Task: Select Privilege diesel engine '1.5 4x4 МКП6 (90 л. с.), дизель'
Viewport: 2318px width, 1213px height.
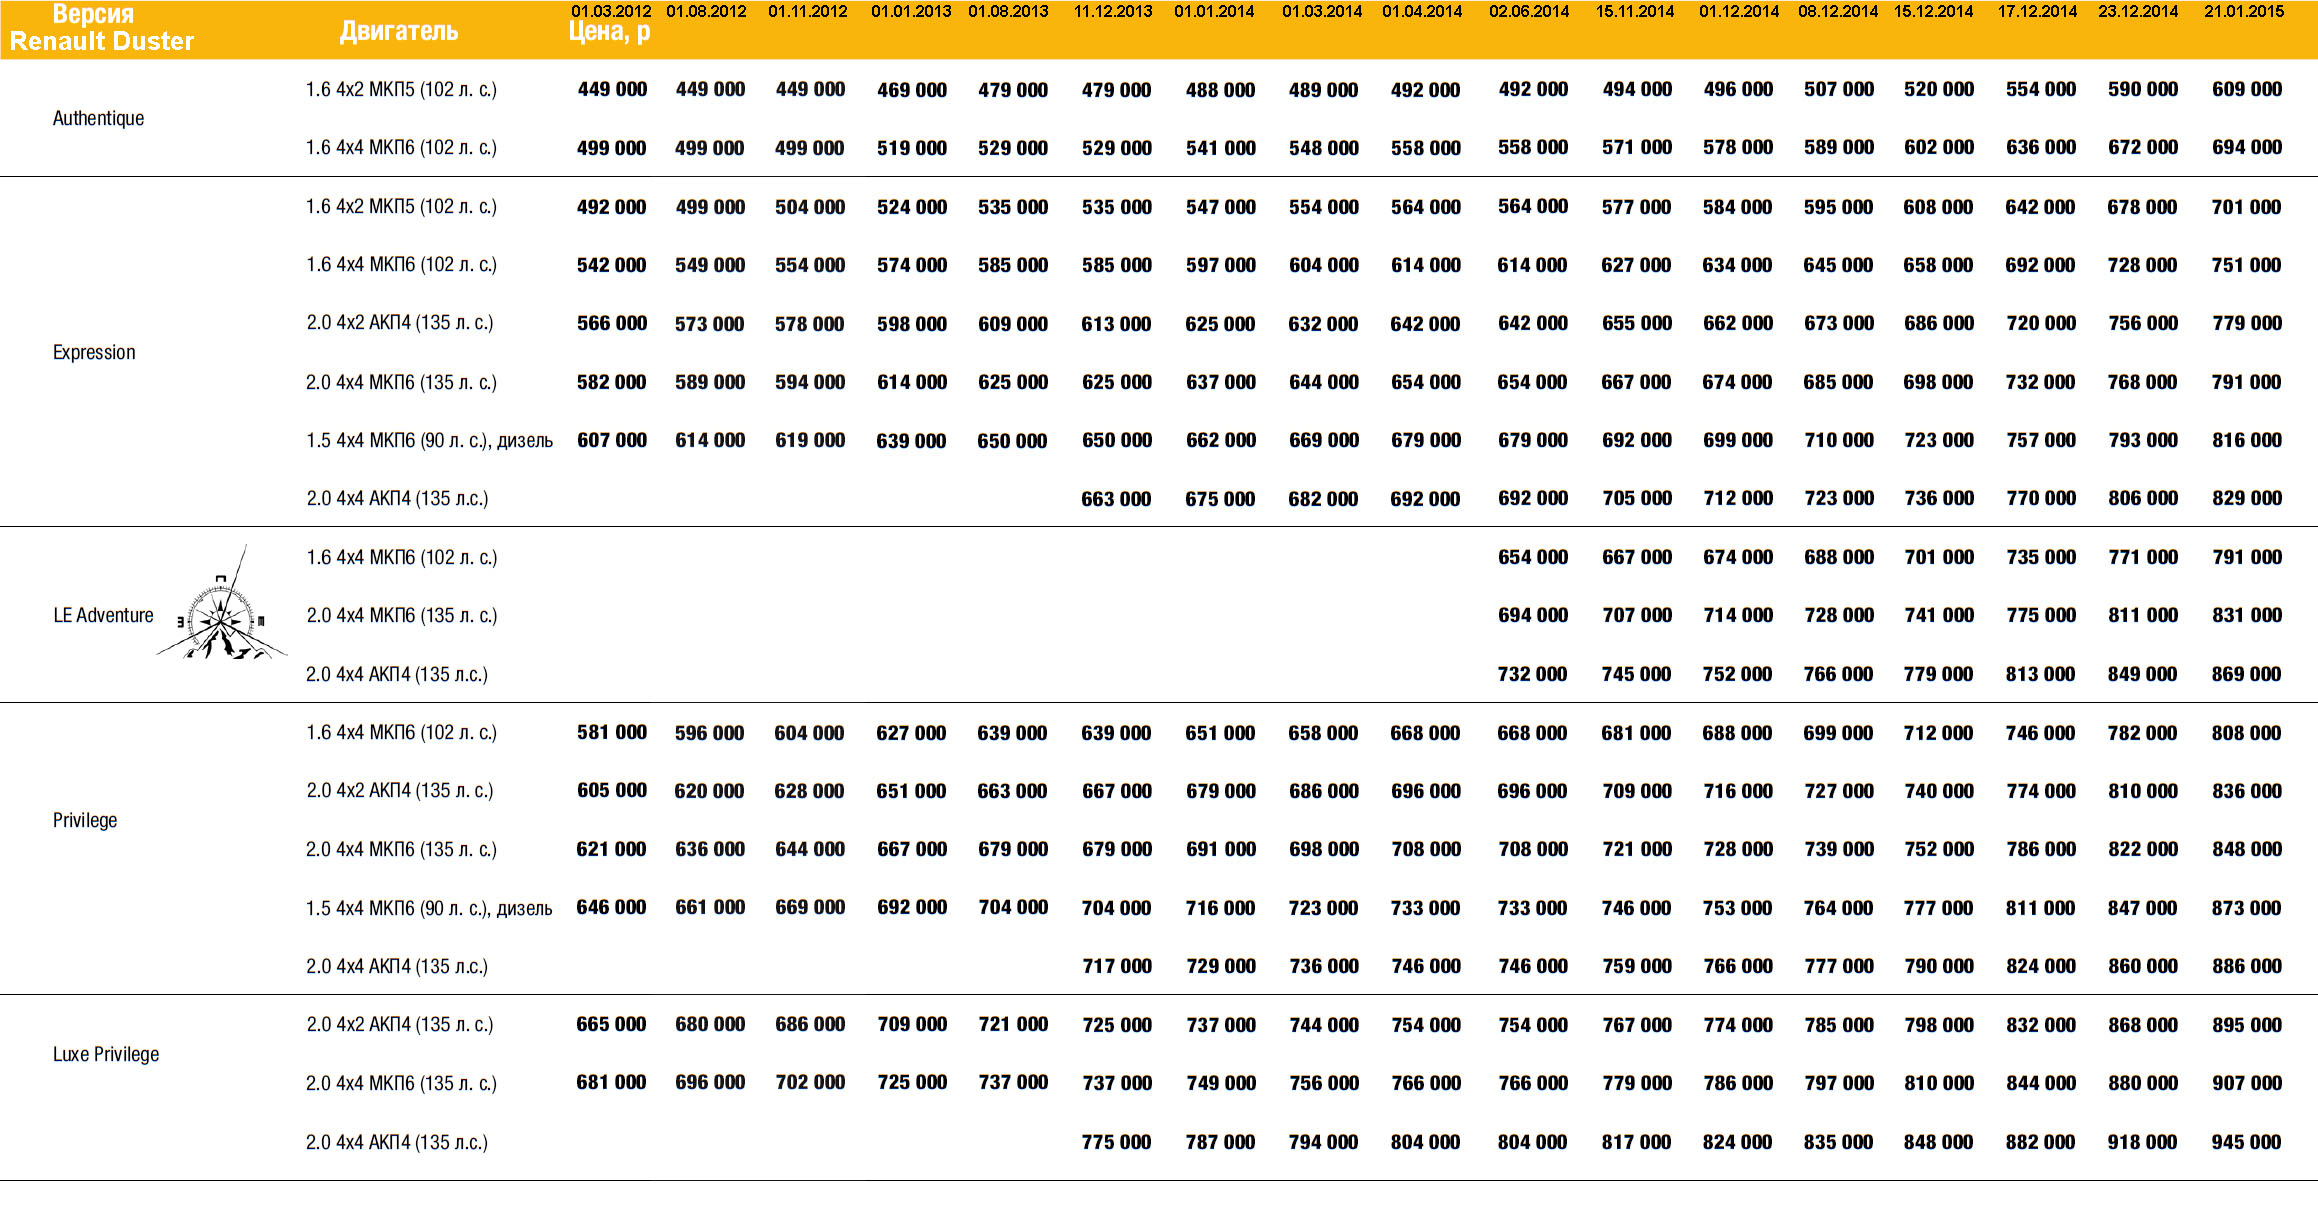Action: (x=430, y=908)
